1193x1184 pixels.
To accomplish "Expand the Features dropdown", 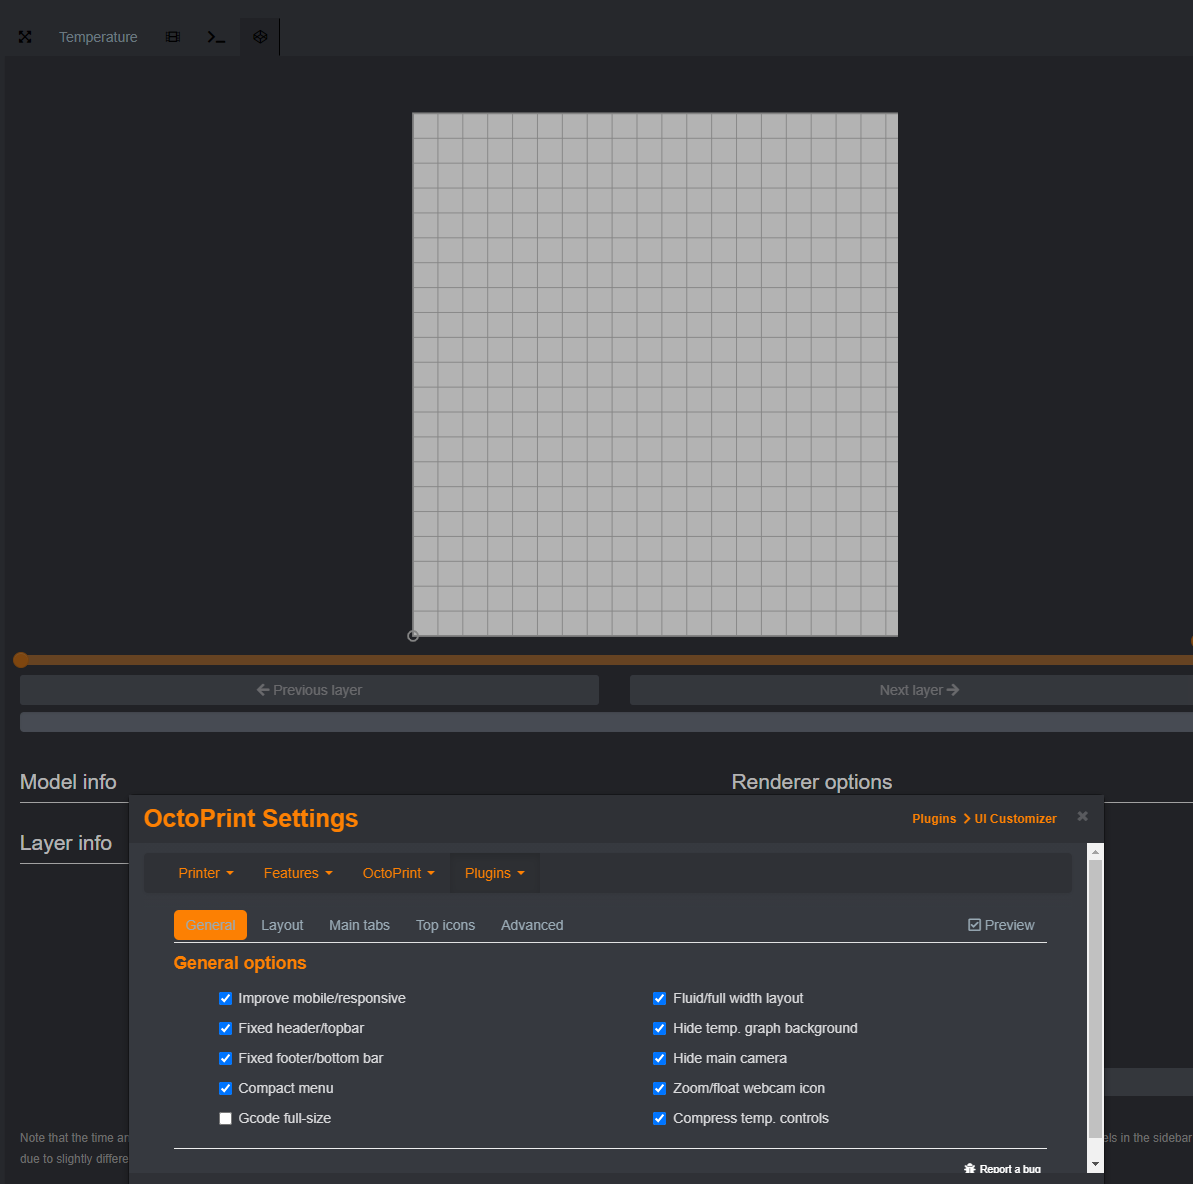I will [x=297, y=872].
